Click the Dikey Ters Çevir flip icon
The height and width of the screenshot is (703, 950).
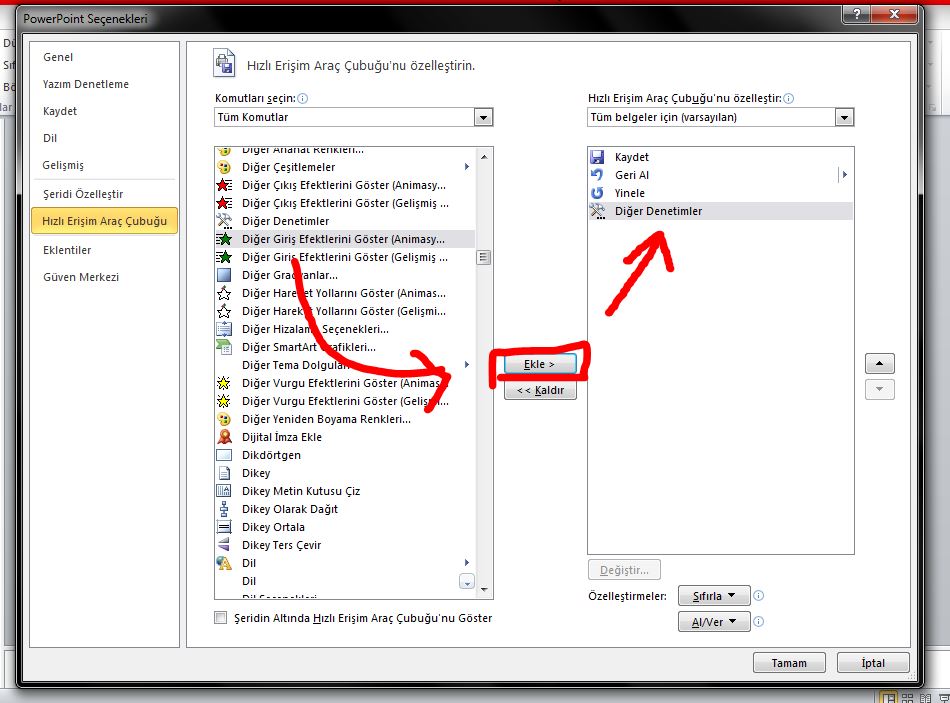point(224,545)
